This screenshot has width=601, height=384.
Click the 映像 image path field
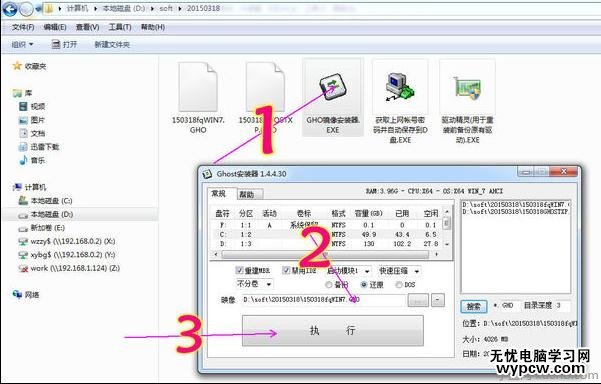[x=324, y=300]
